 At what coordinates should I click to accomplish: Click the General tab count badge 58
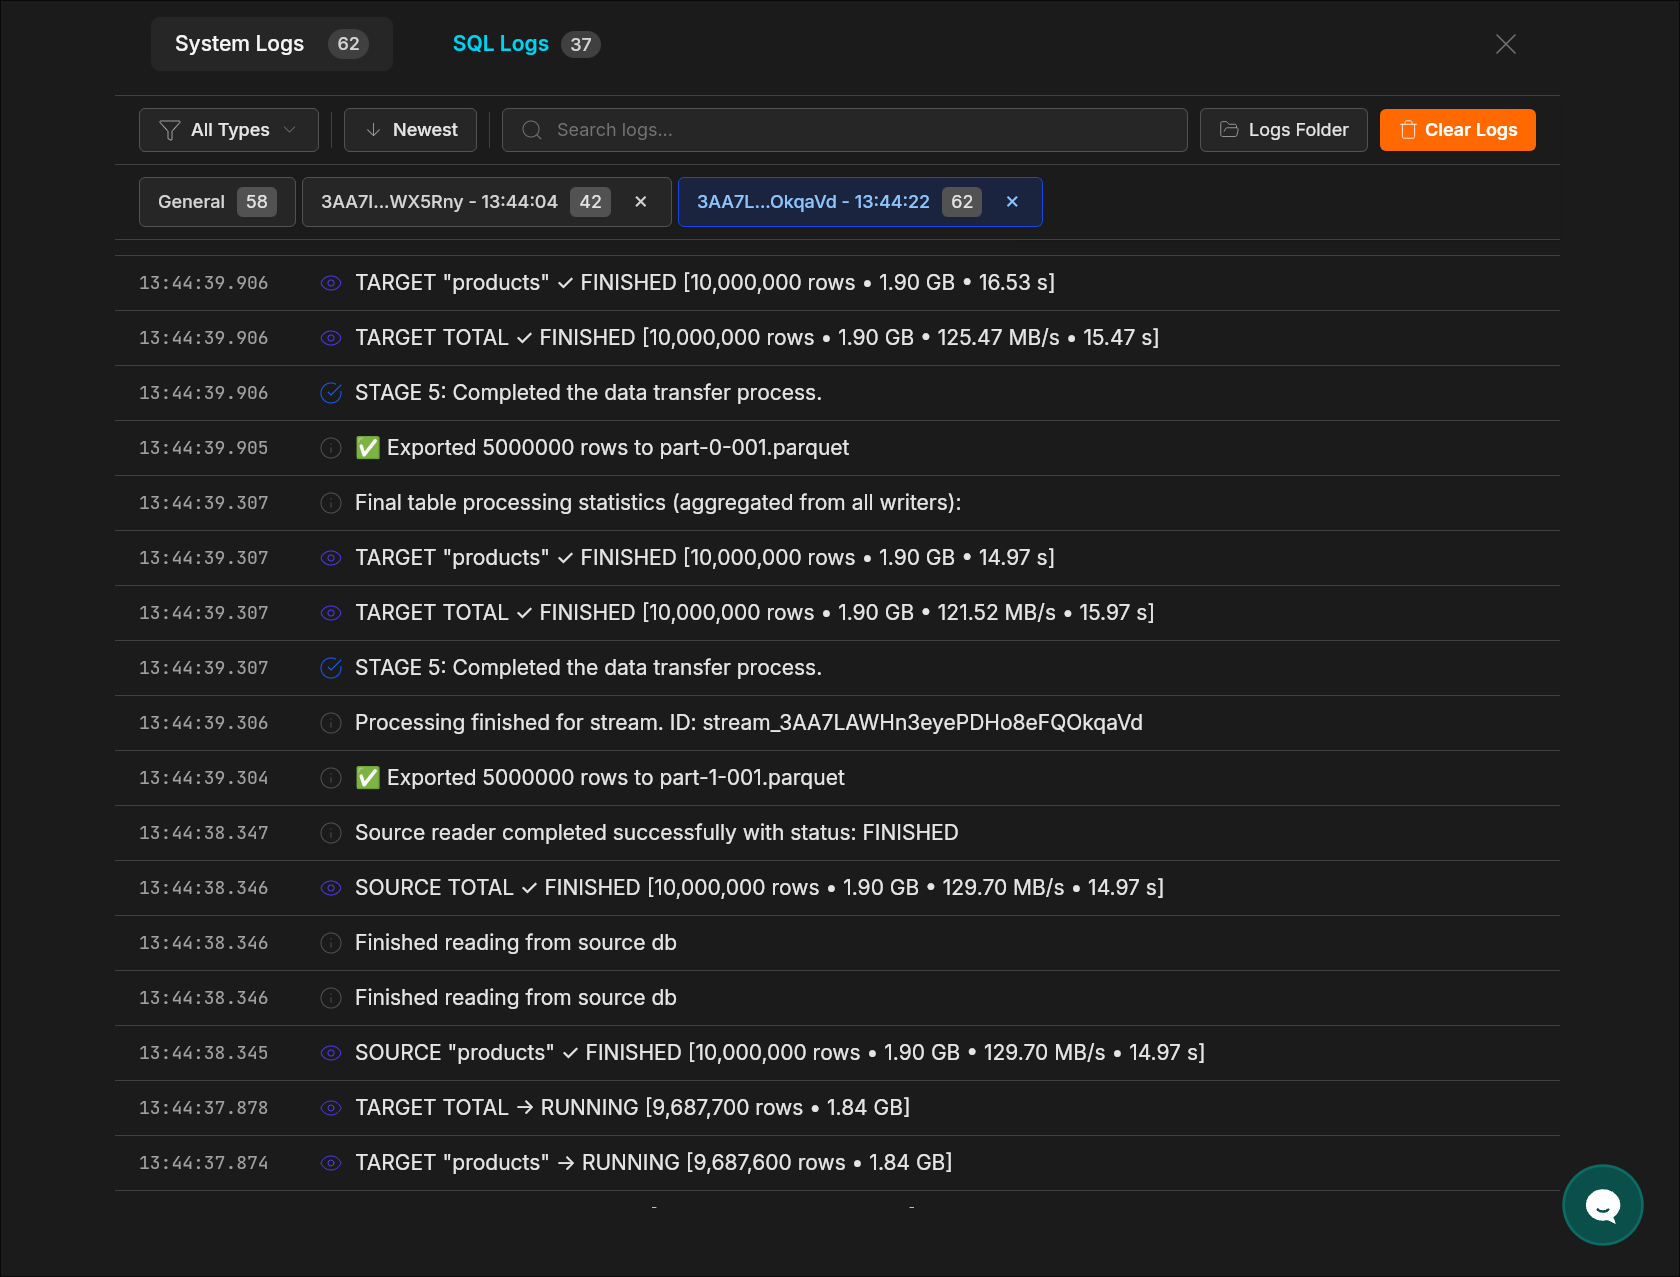(x=257, y=202)
